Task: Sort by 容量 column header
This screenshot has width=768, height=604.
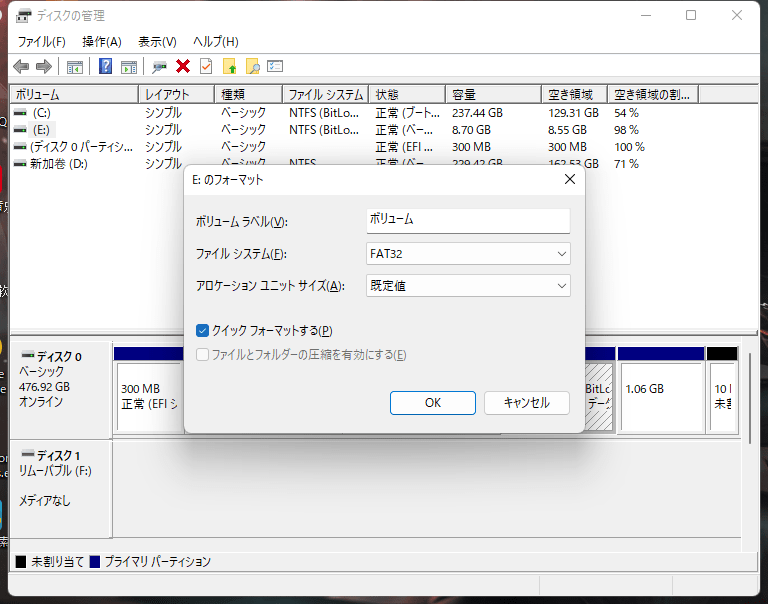Action: [x=494, y=94]
